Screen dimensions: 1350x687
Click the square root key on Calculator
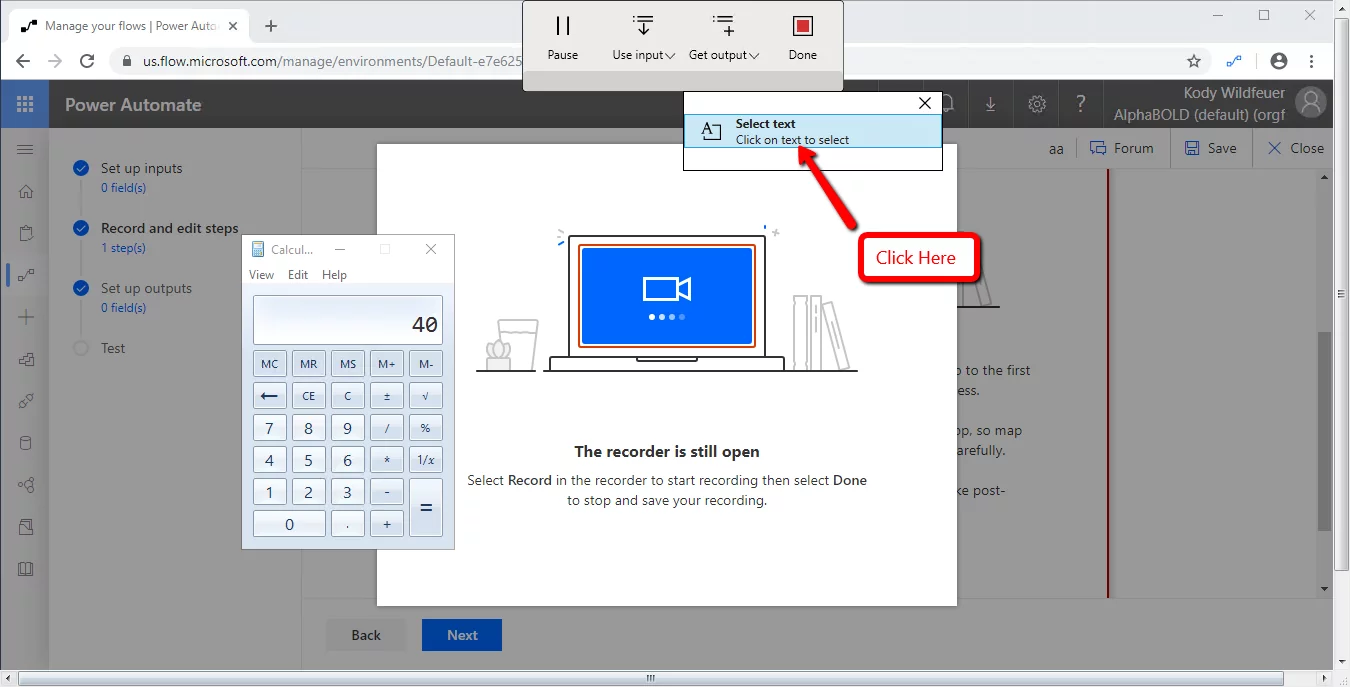(x=426, y=396)
